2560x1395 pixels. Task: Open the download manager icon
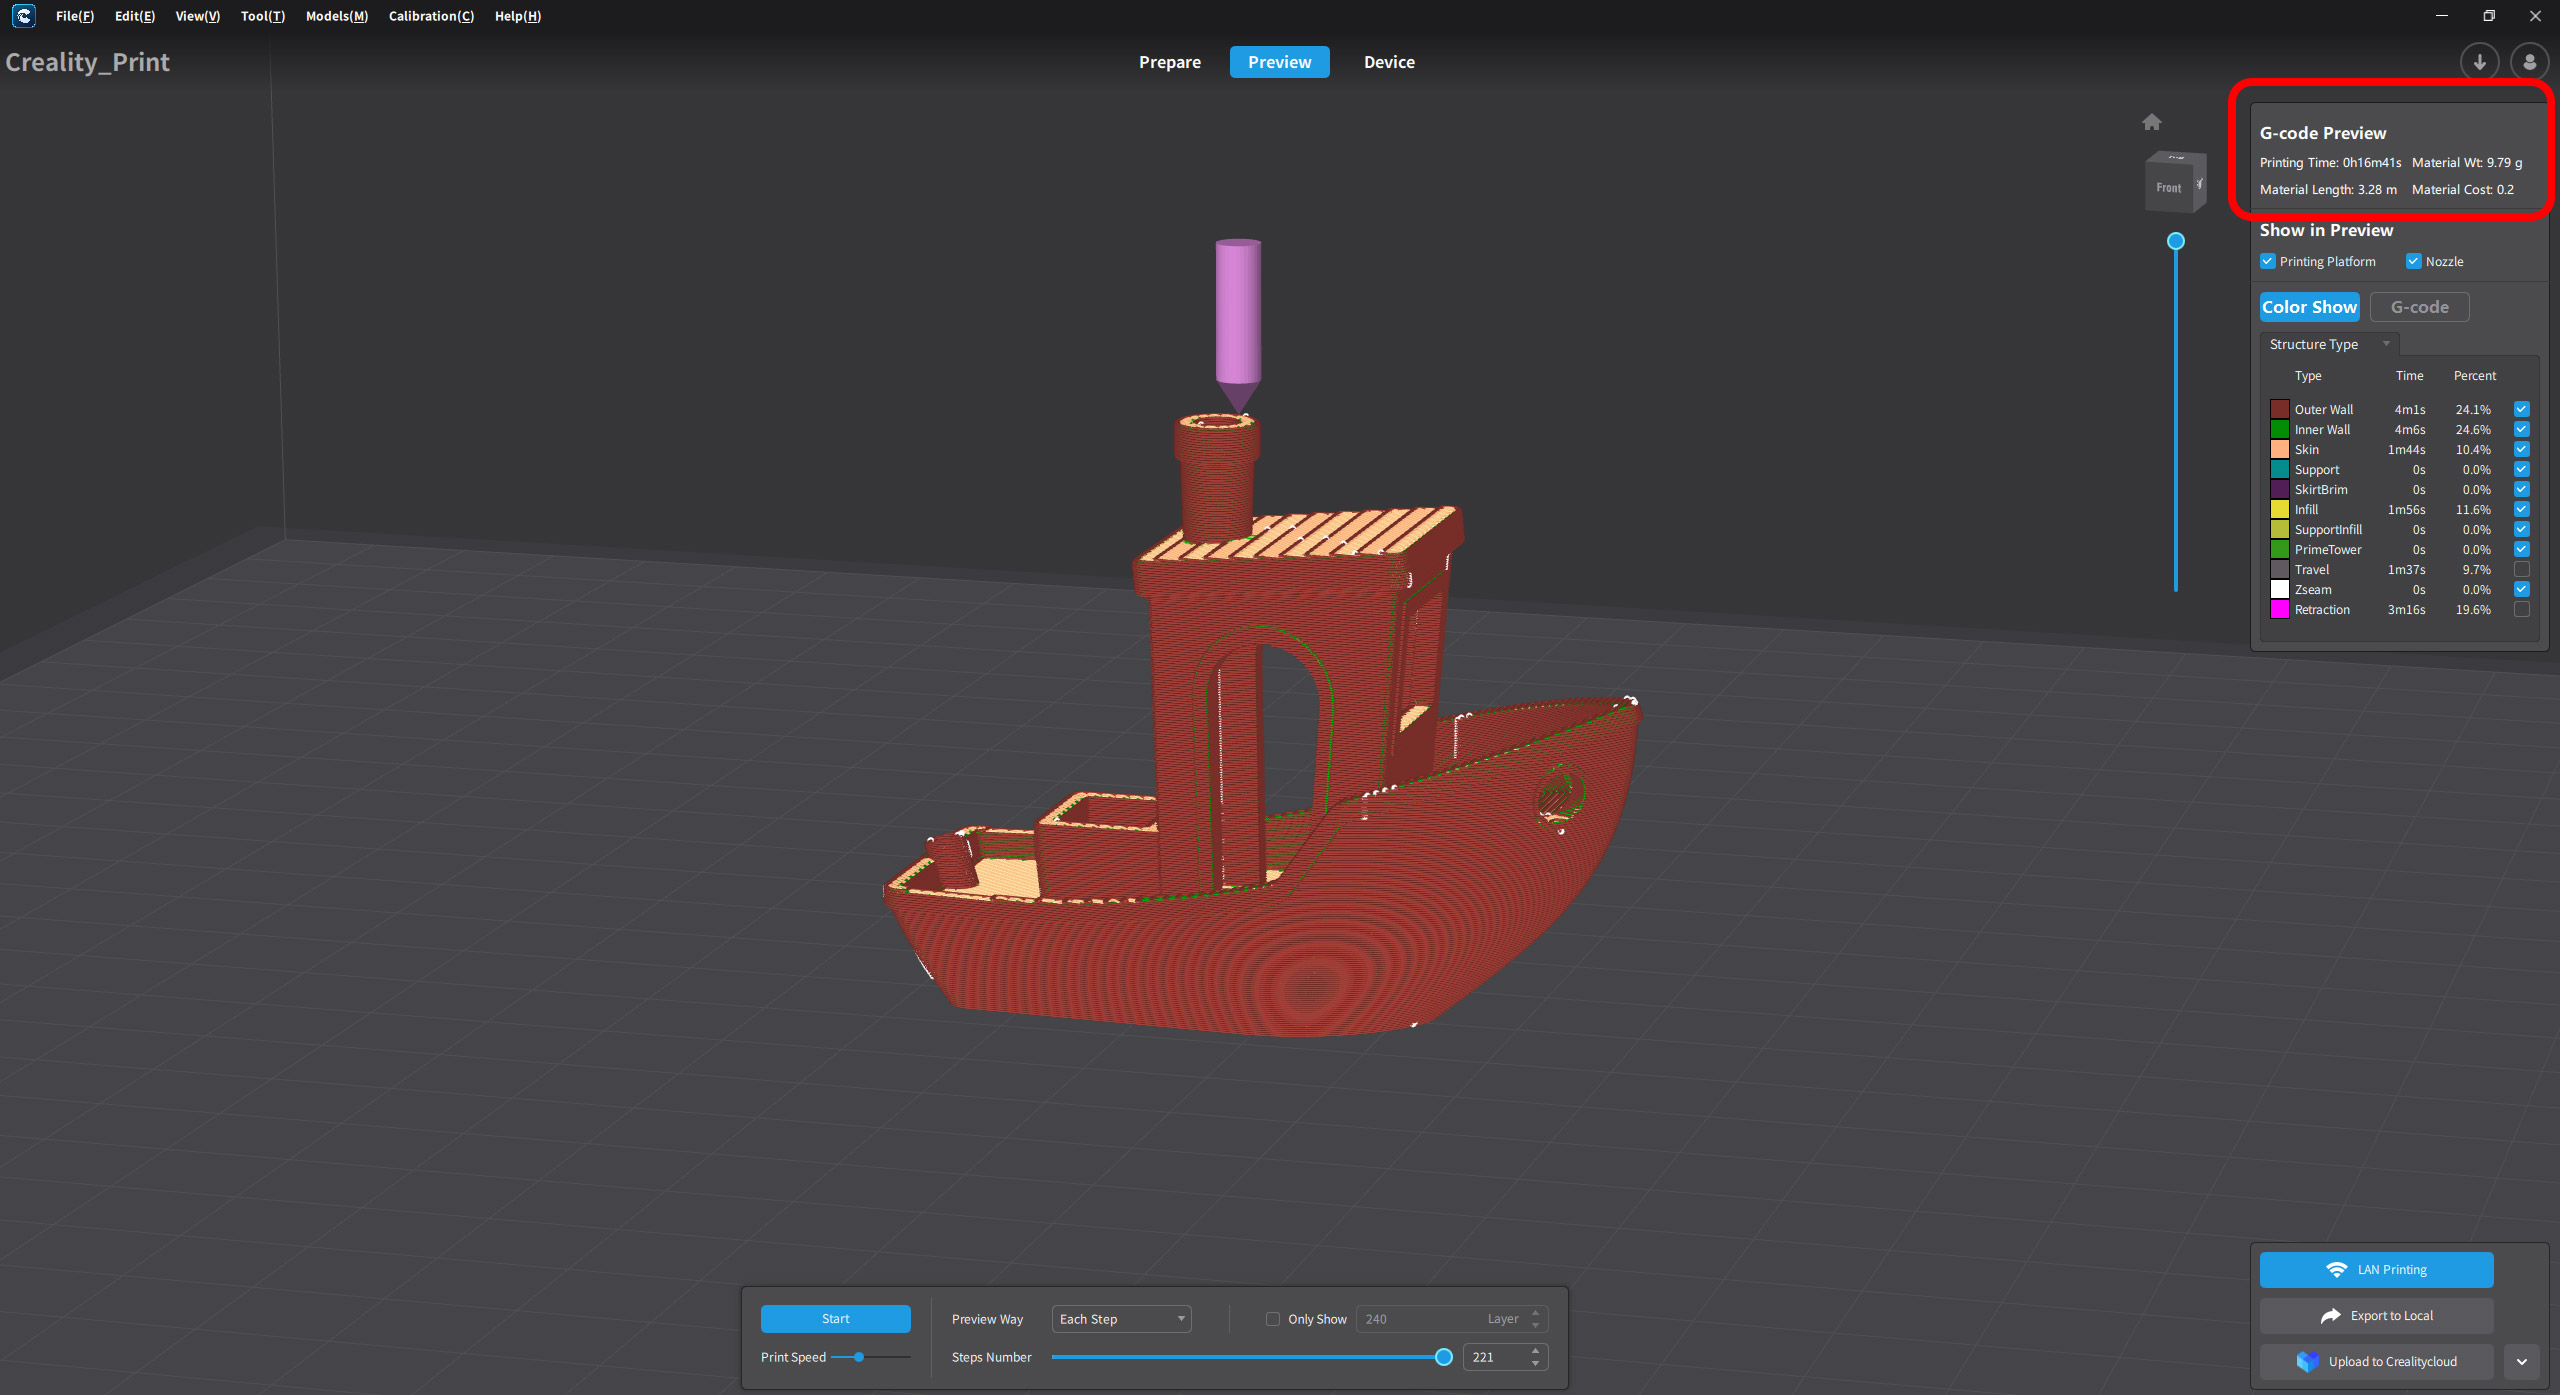pyautogui.click(x=2479, y=62)
